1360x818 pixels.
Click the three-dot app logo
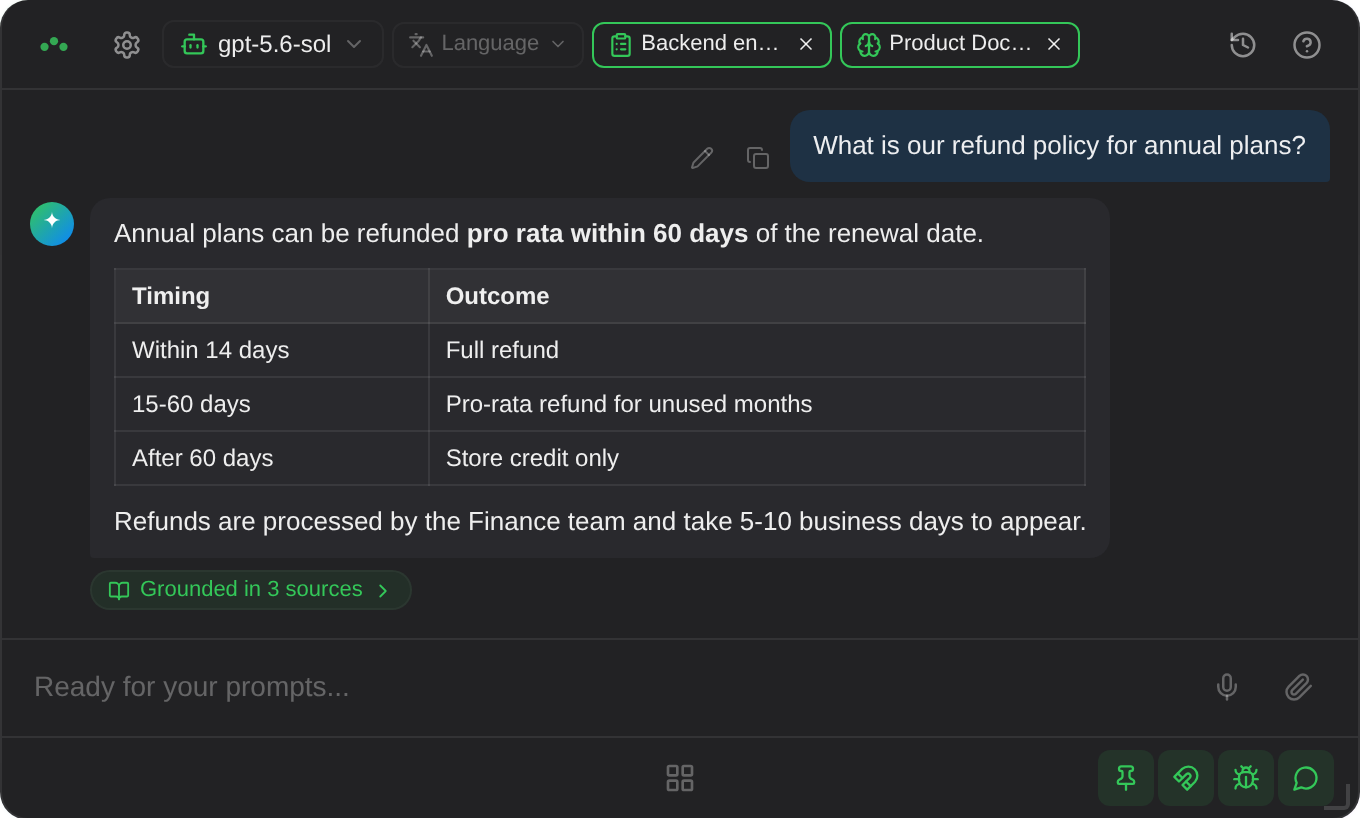coord(54,45)
